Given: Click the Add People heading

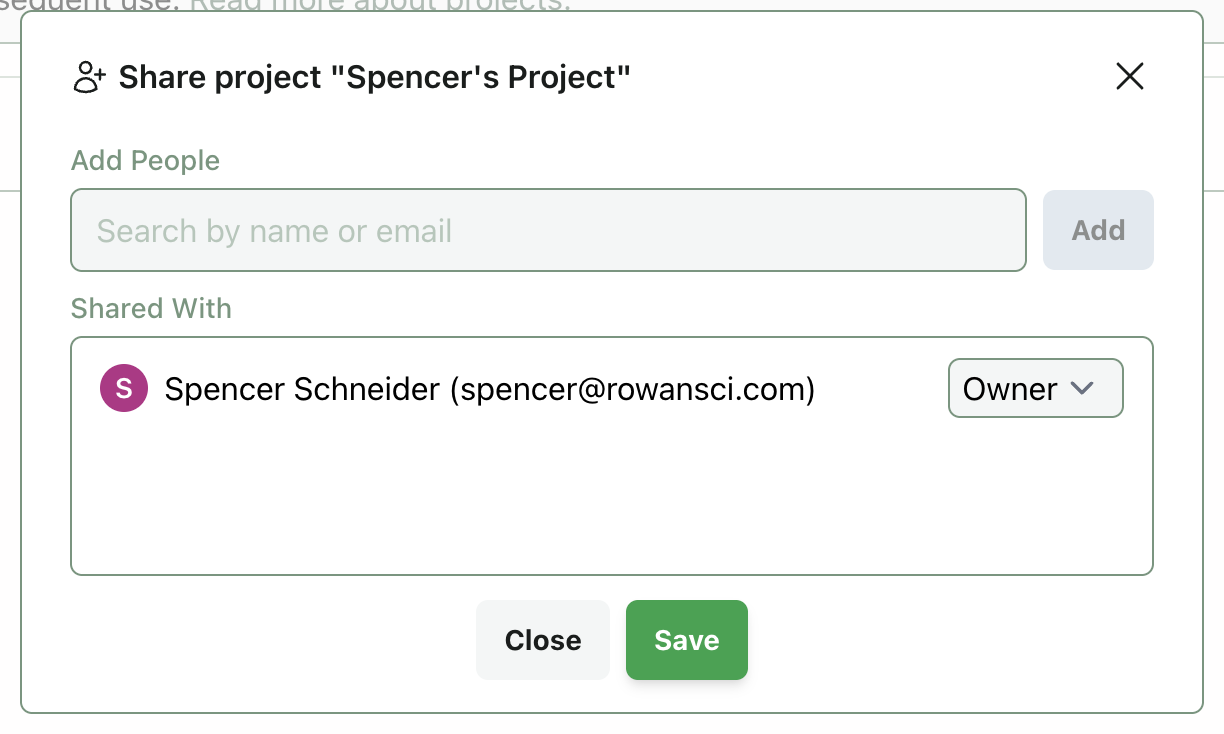Looking at the screenshot, I should click(145, 160).
